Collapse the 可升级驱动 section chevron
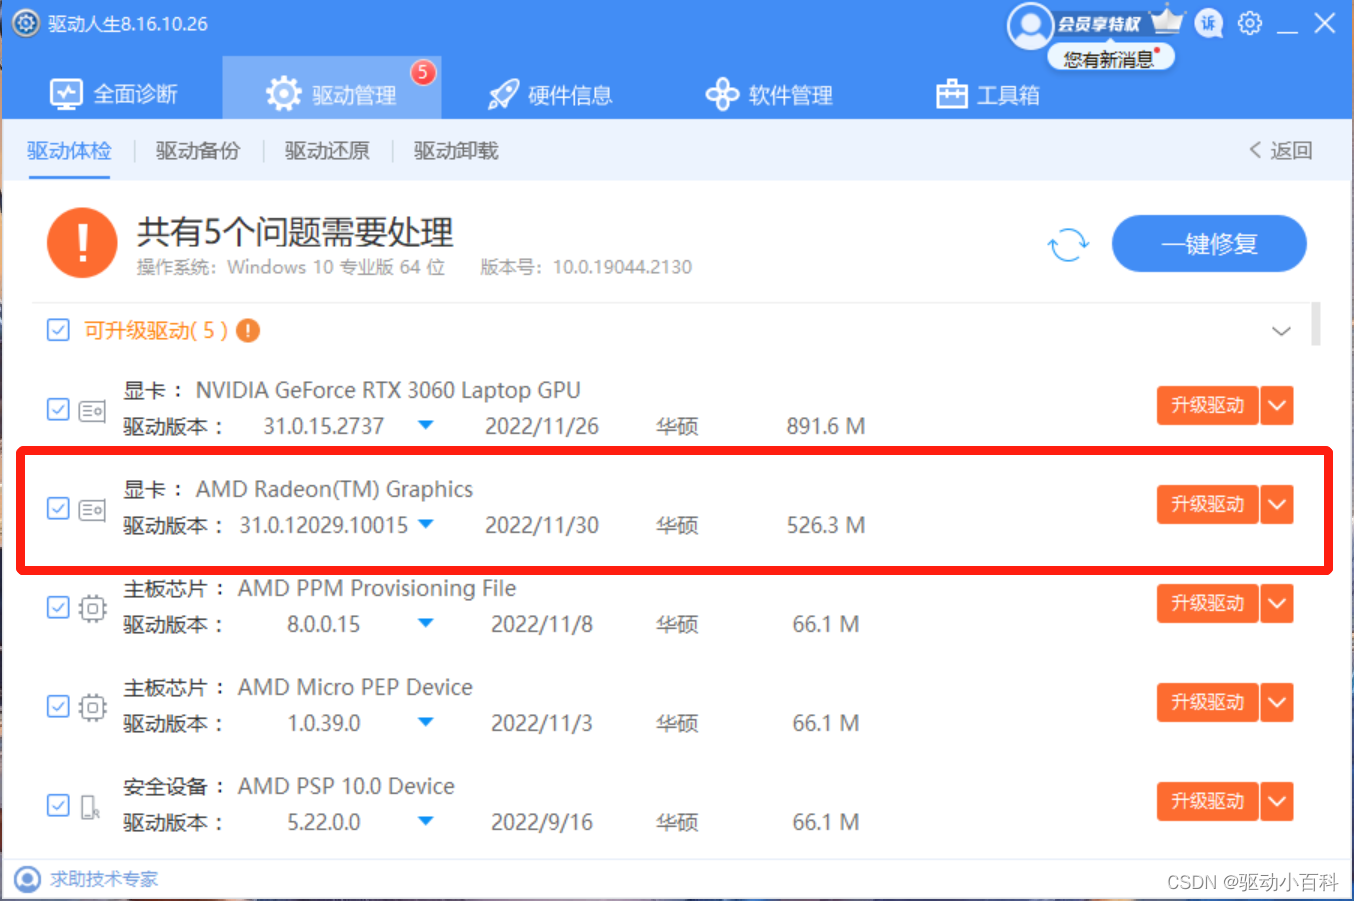 point(1281,331)
